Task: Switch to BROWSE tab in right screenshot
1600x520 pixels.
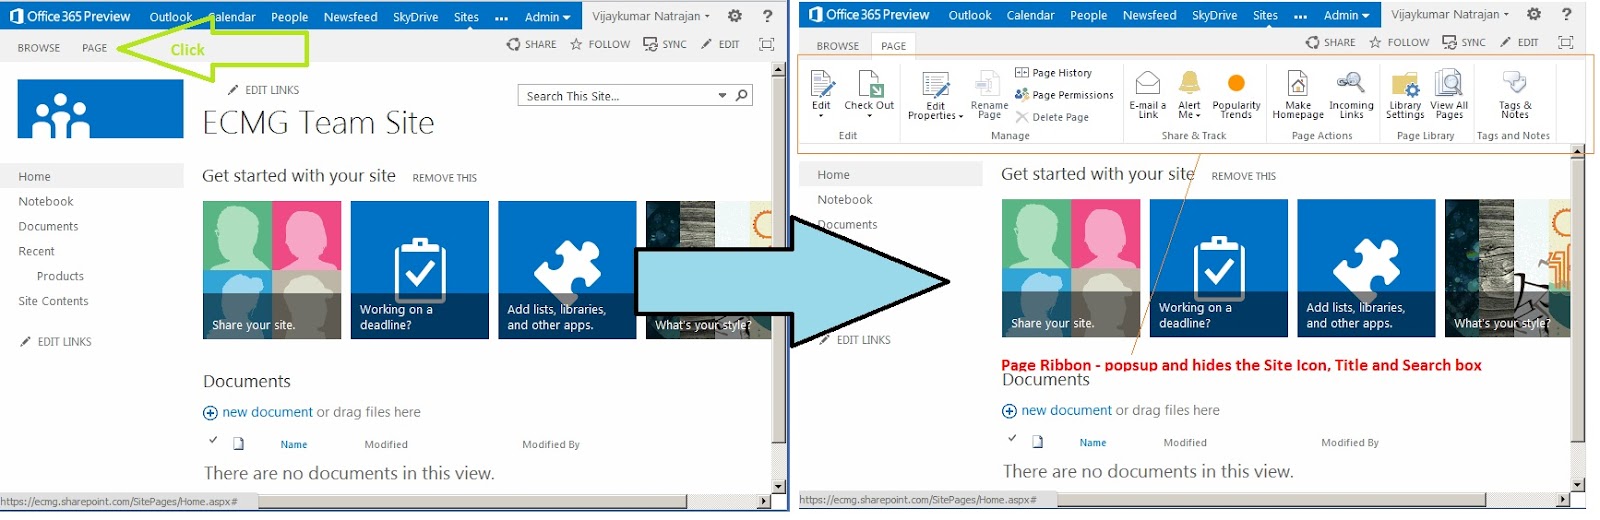Action: click(838, 46)
